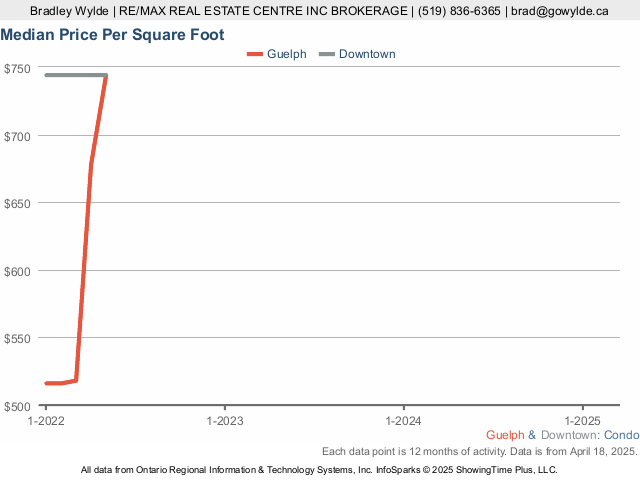This screenshot has width=640, height=480.
Task: Click the $750 y-axis label
Action: click(17, 69)
